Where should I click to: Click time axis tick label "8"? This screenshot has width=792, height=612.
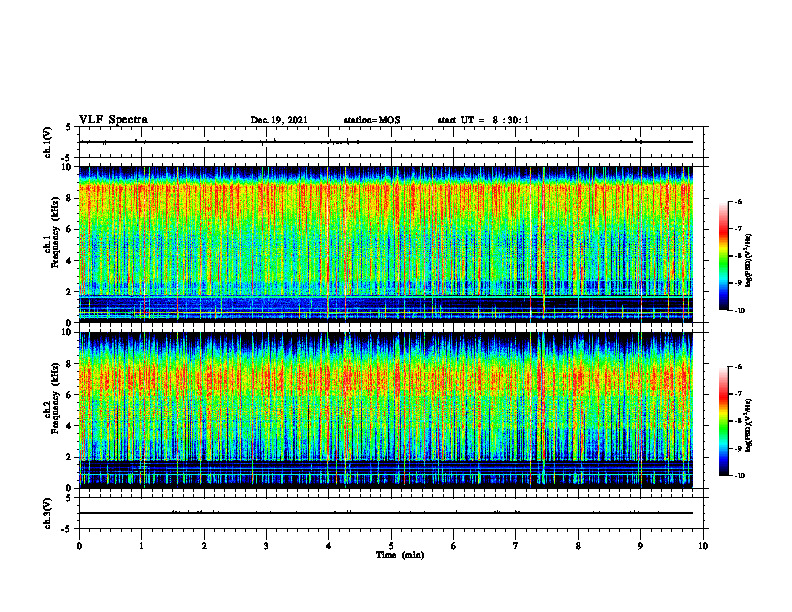(578, 546)
